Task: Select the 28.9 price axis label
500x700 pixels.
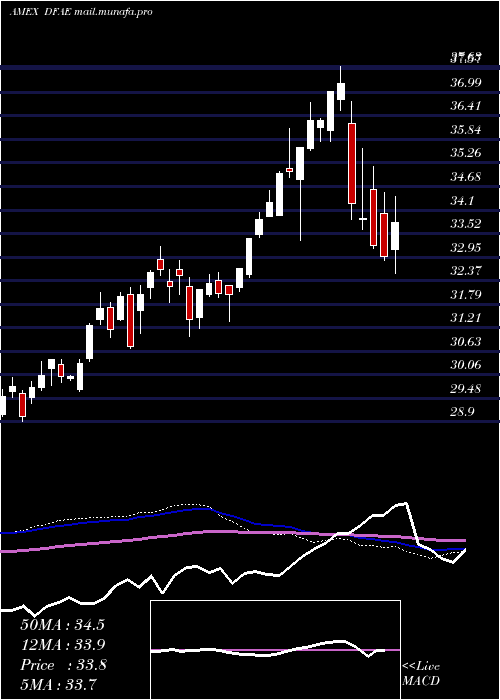Action: (x=462, y=412)
